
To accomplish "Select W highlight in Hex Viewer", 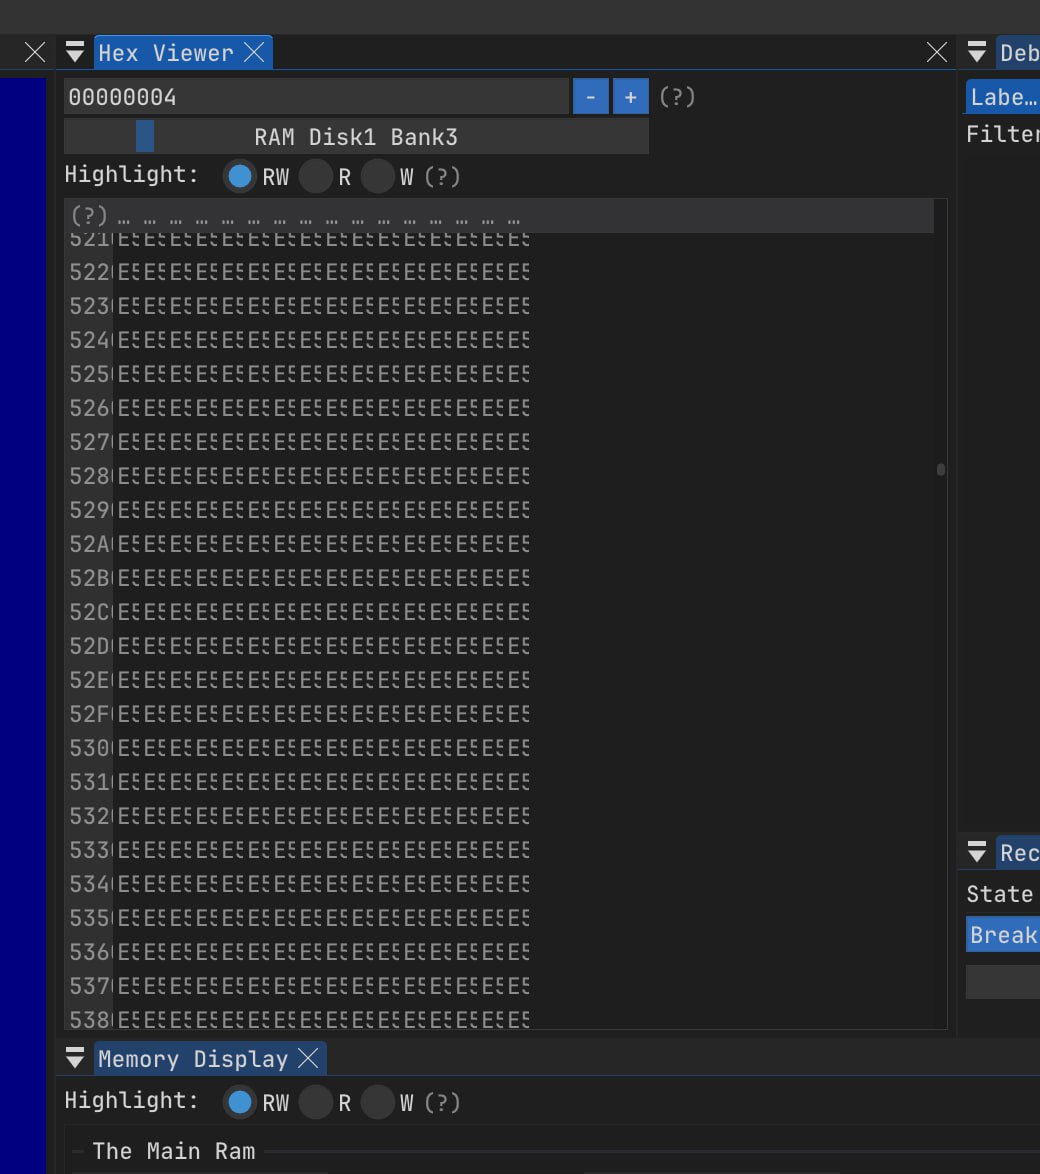I will click(378, 177).
